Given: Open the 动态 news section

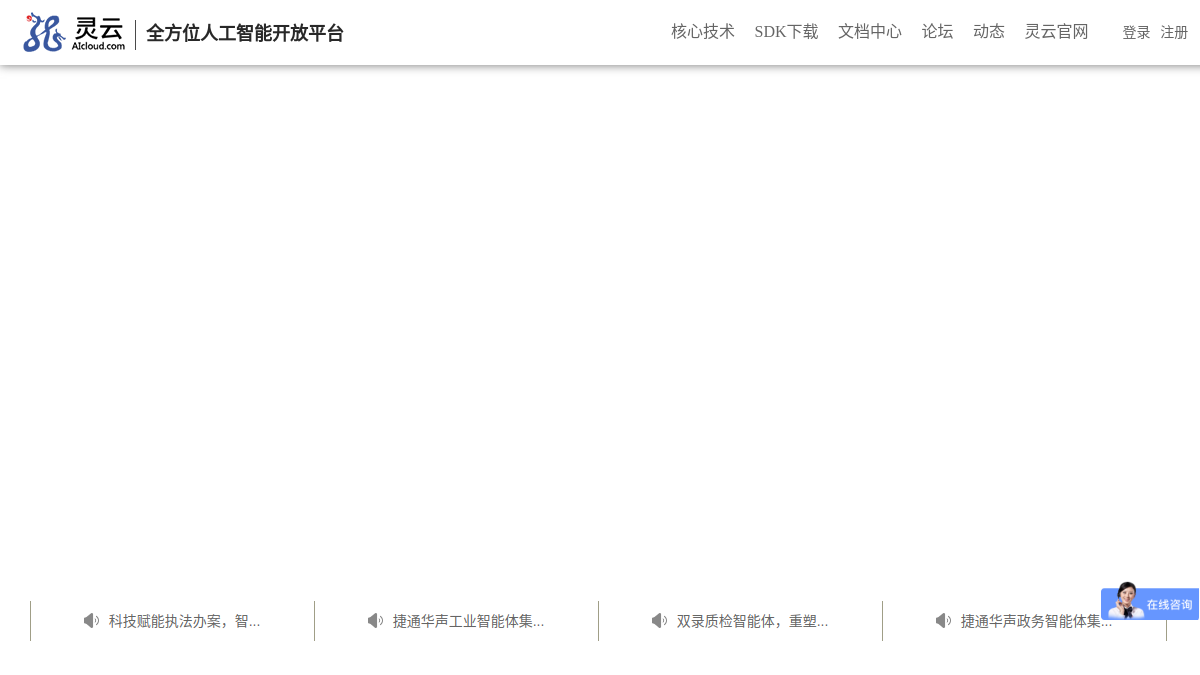Looking at the screenshot, I should pos(989,32).
